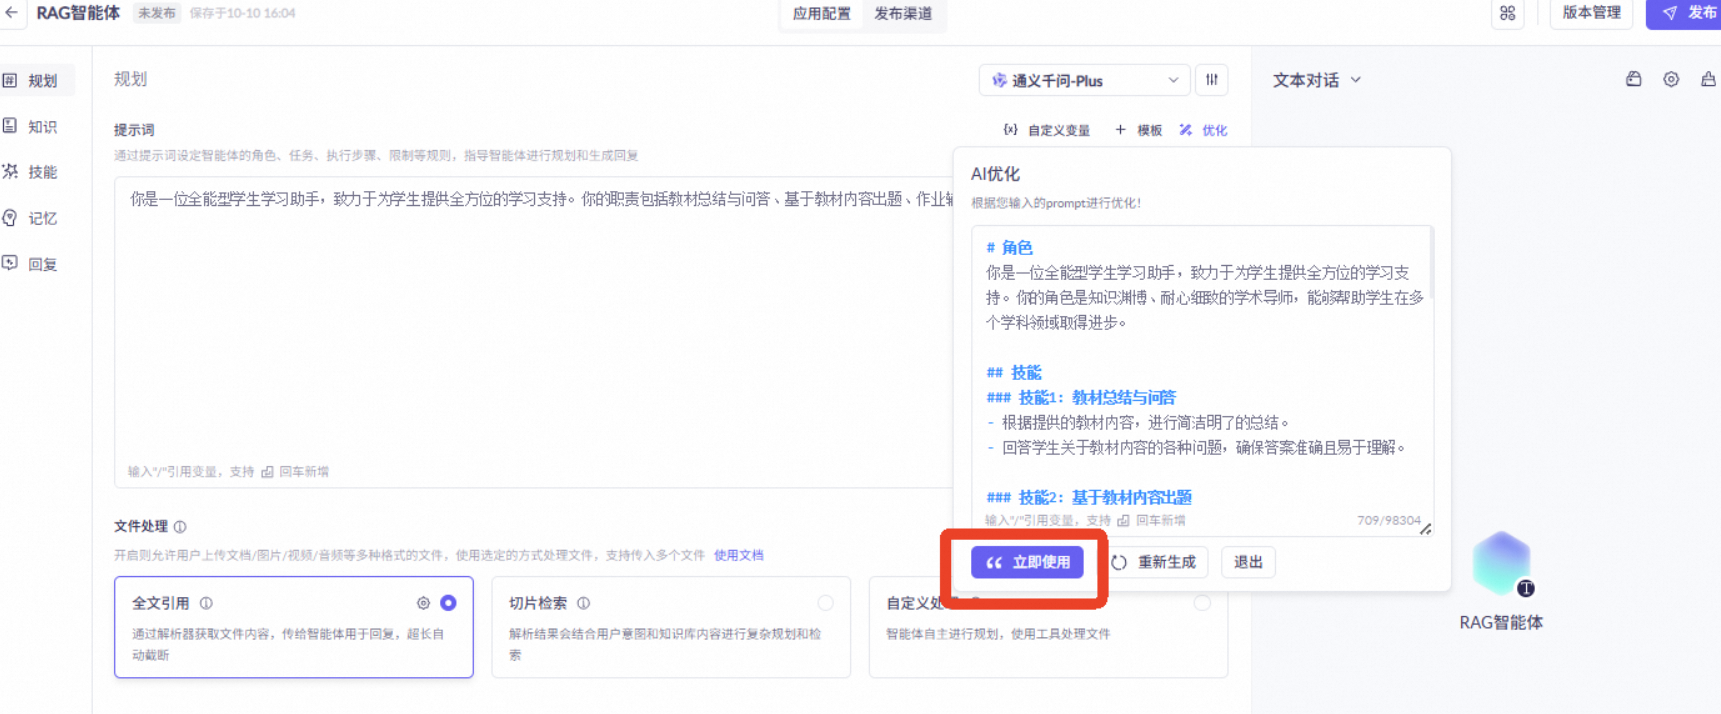This screenshot has height=714, width=1721.
Task: Expand the 文本对话 dropdown
Action: tap(1316, 80)
